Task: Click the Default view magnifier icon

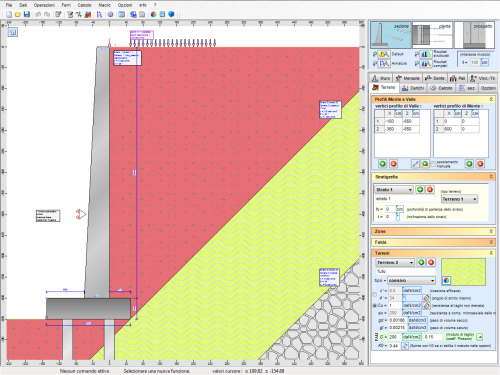Action: point(383,54)
